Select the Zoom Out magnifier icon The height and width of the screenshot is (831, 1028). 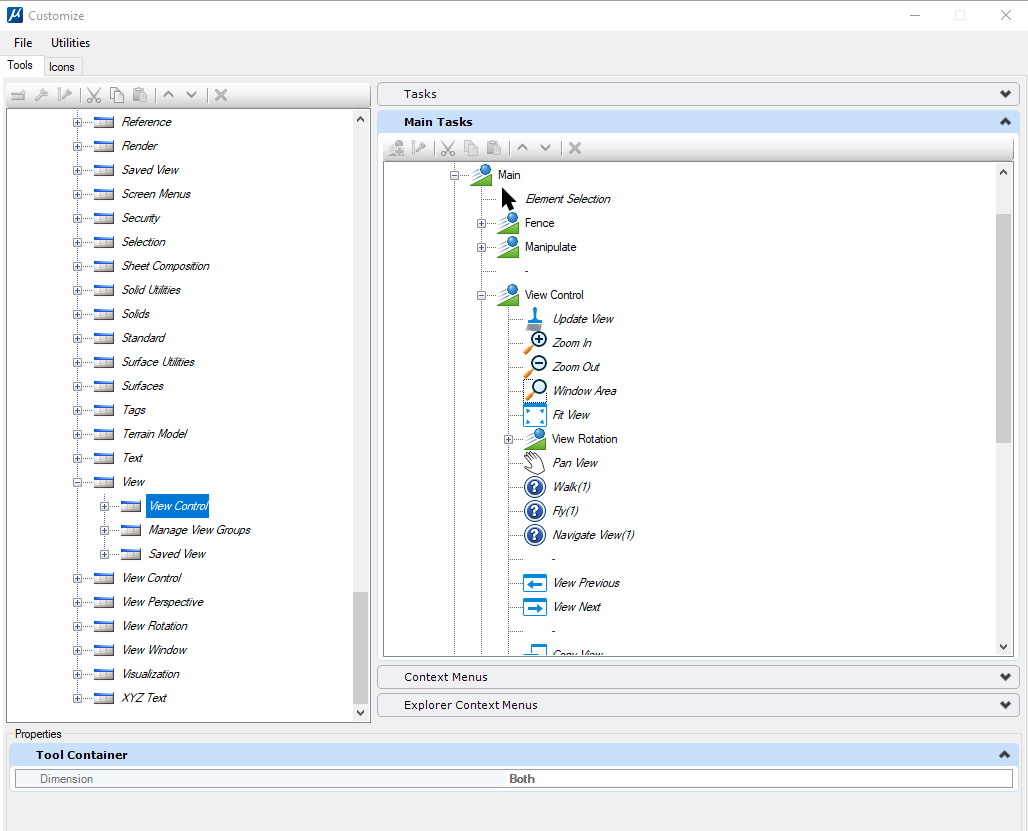[536, 367]
